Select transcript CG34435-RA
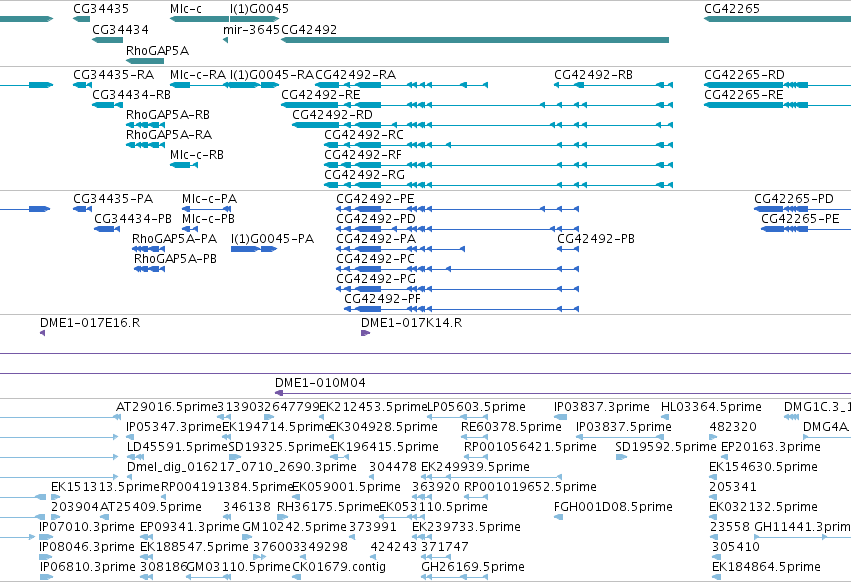The width and height of the screenshot is (851, 582). click(x=82, y=85)
